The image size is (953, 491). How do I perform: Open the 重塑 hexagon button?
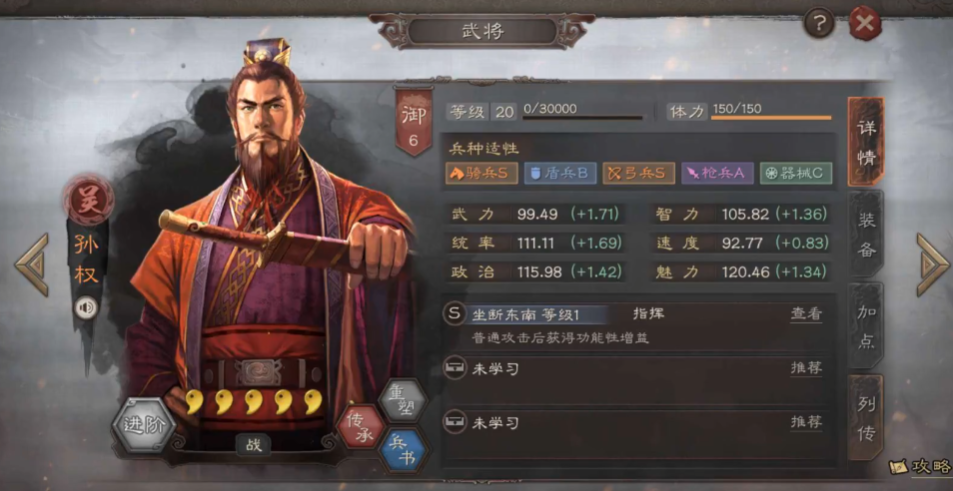(402, 399)
